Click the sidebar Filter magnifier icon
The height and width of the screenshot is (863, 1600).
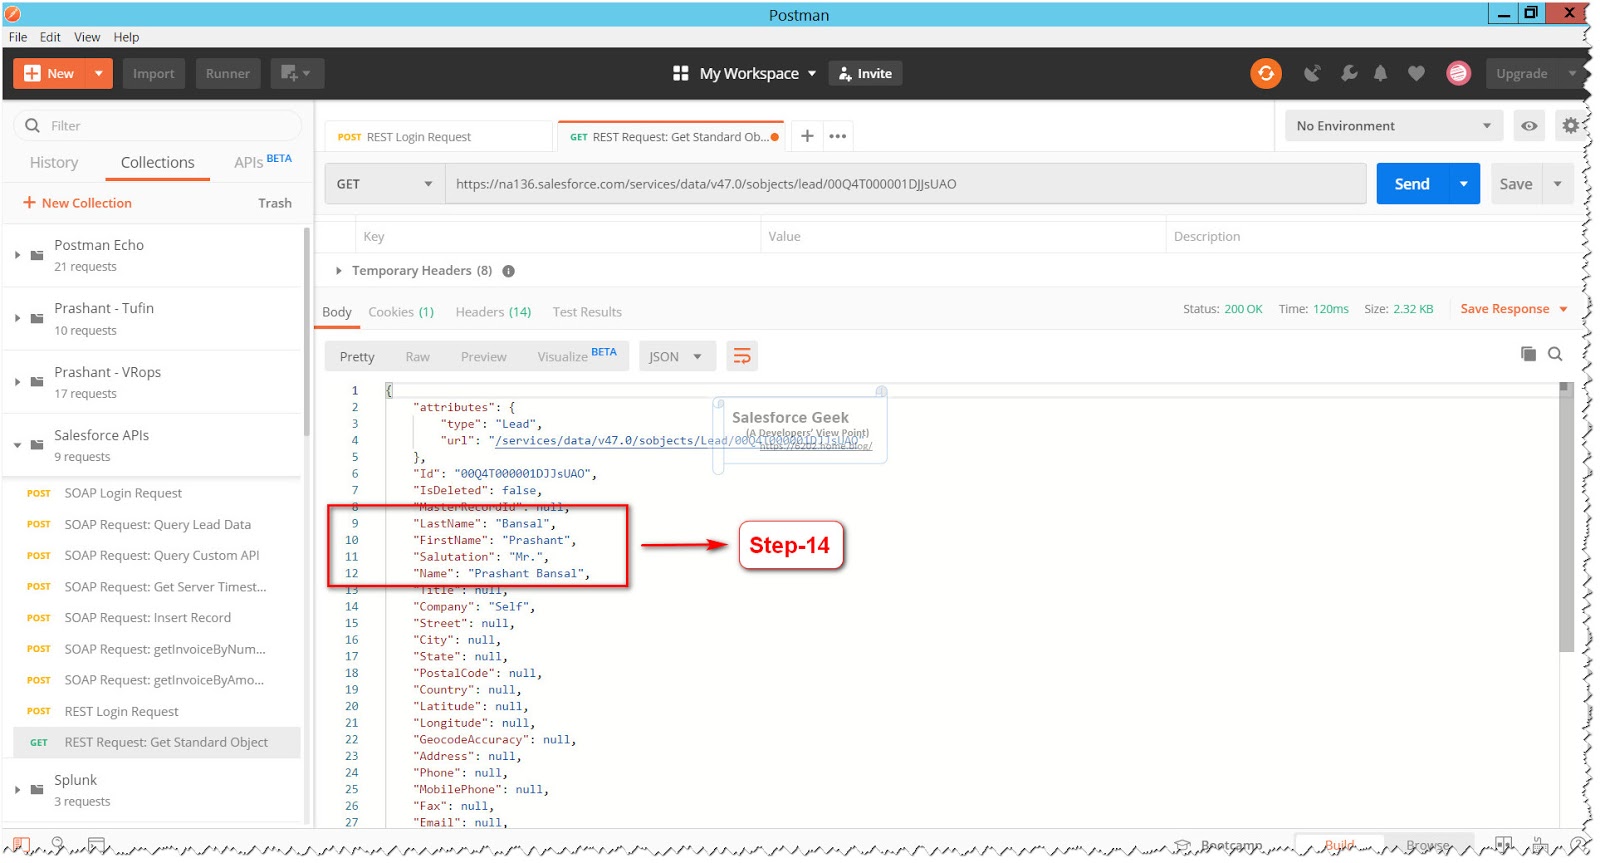click(32, 126)
